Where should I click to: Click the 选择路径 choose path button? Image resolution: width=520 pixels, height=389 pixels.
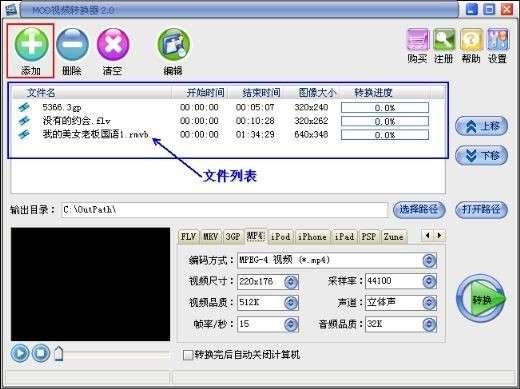click(419, 210)
